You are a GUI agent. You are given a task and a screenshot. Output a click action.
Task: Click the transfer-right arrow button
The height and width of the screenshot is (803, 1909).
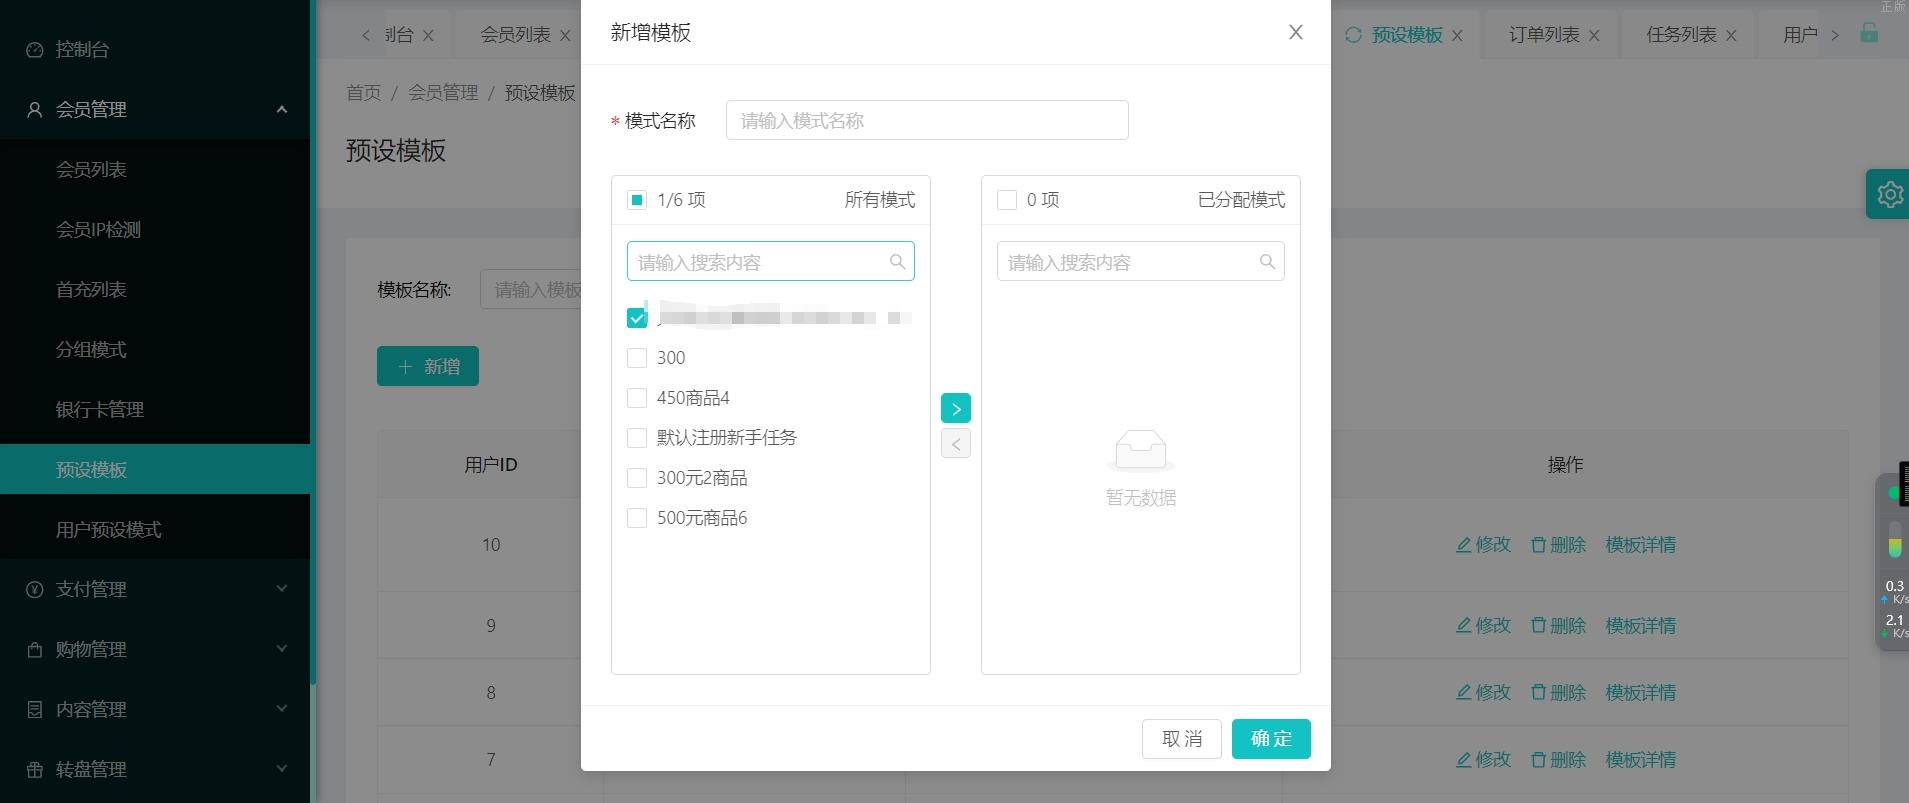pyautogui.click(x=955, y=408)
